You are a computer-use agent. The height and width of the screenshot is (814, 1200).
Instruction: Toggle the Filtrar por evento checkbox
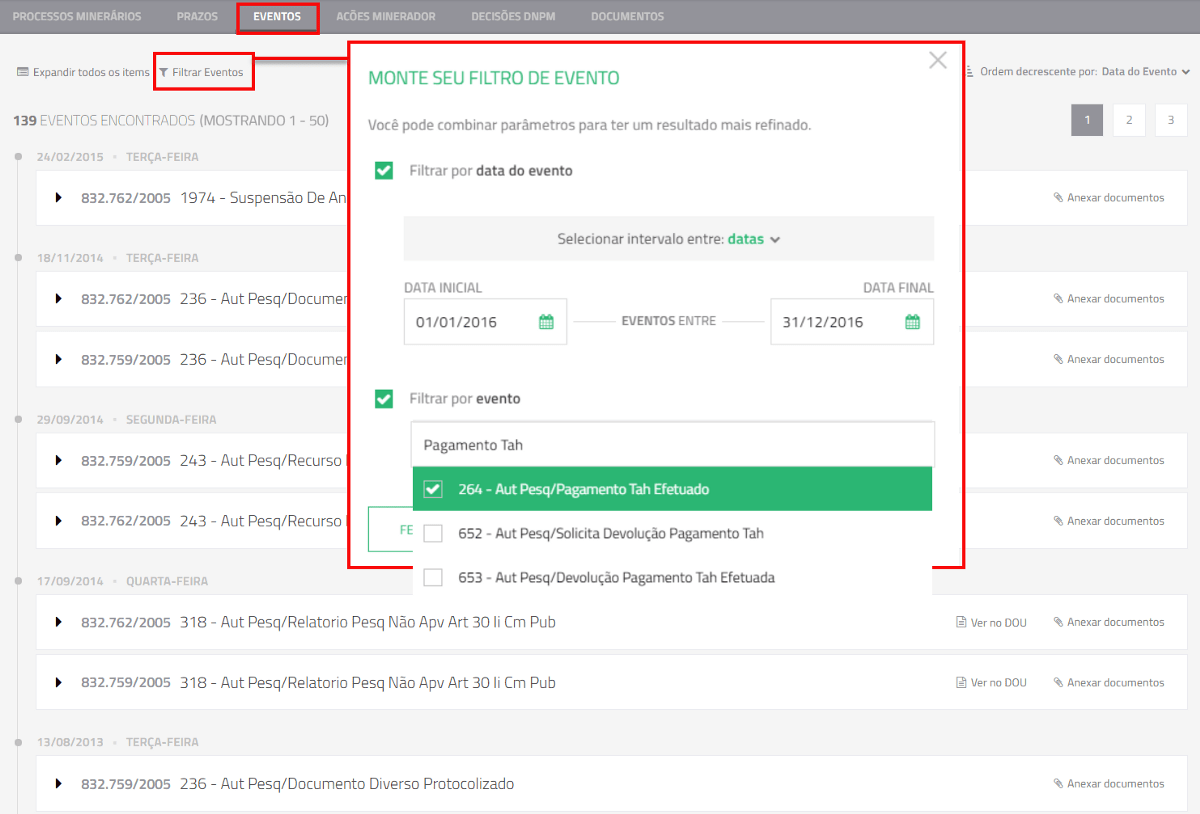383,399
